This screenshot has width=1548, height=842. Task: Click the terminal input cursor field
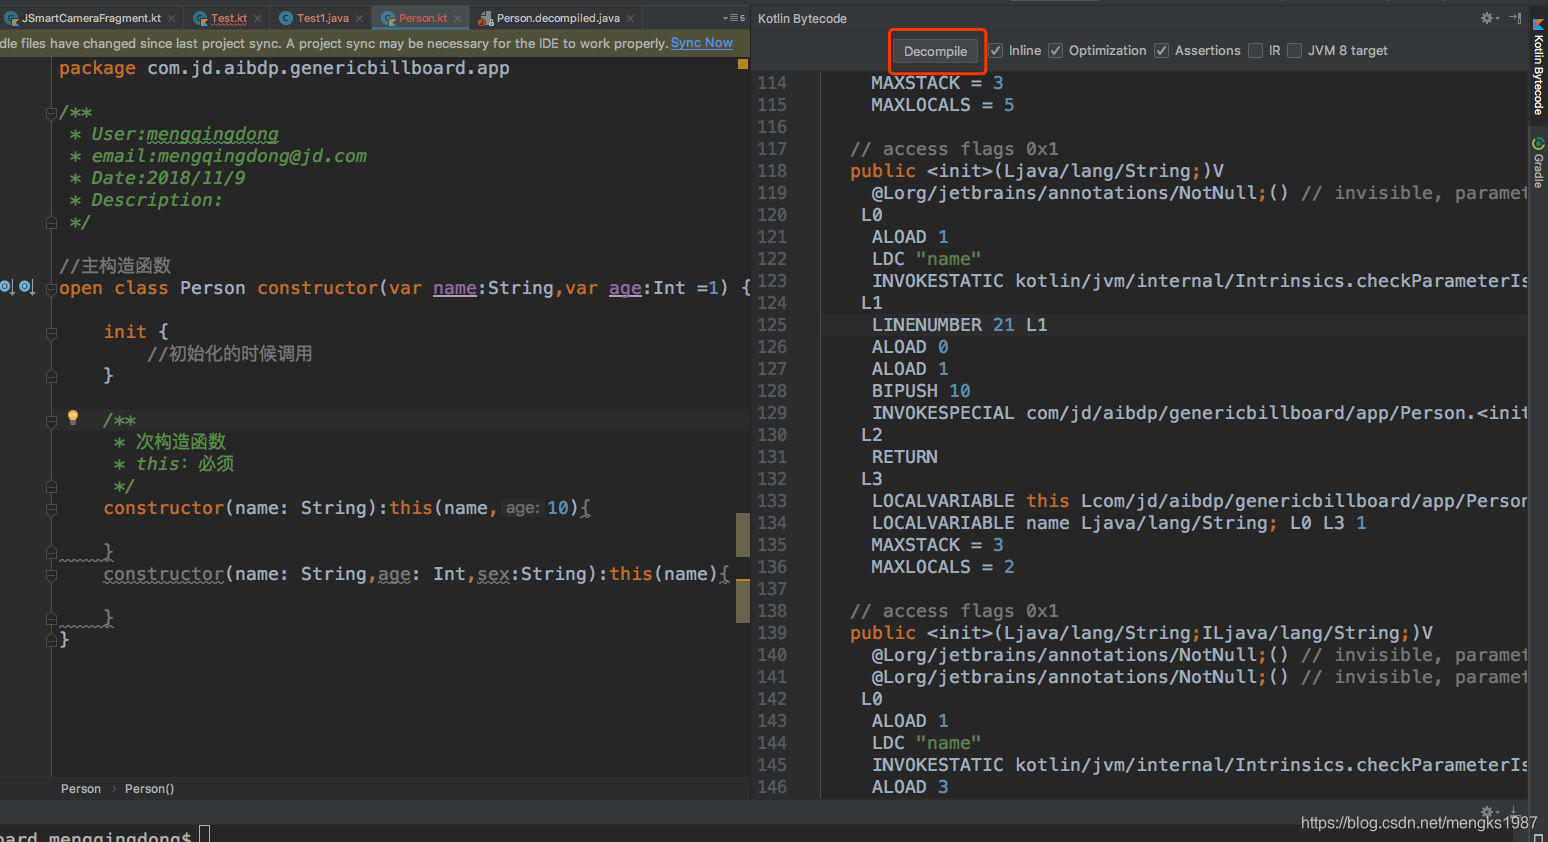coord(204,833)
